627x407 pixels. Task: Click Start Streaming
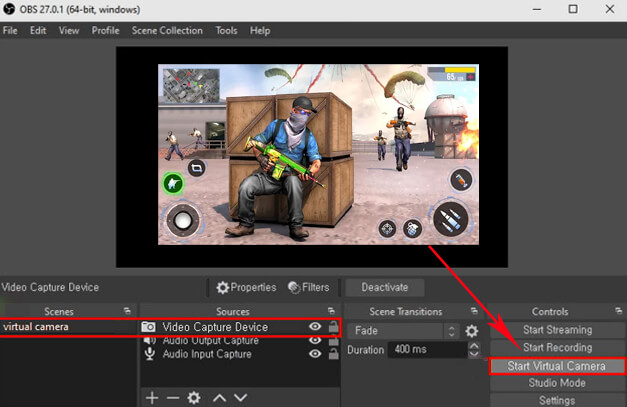(x=557, y=330)
